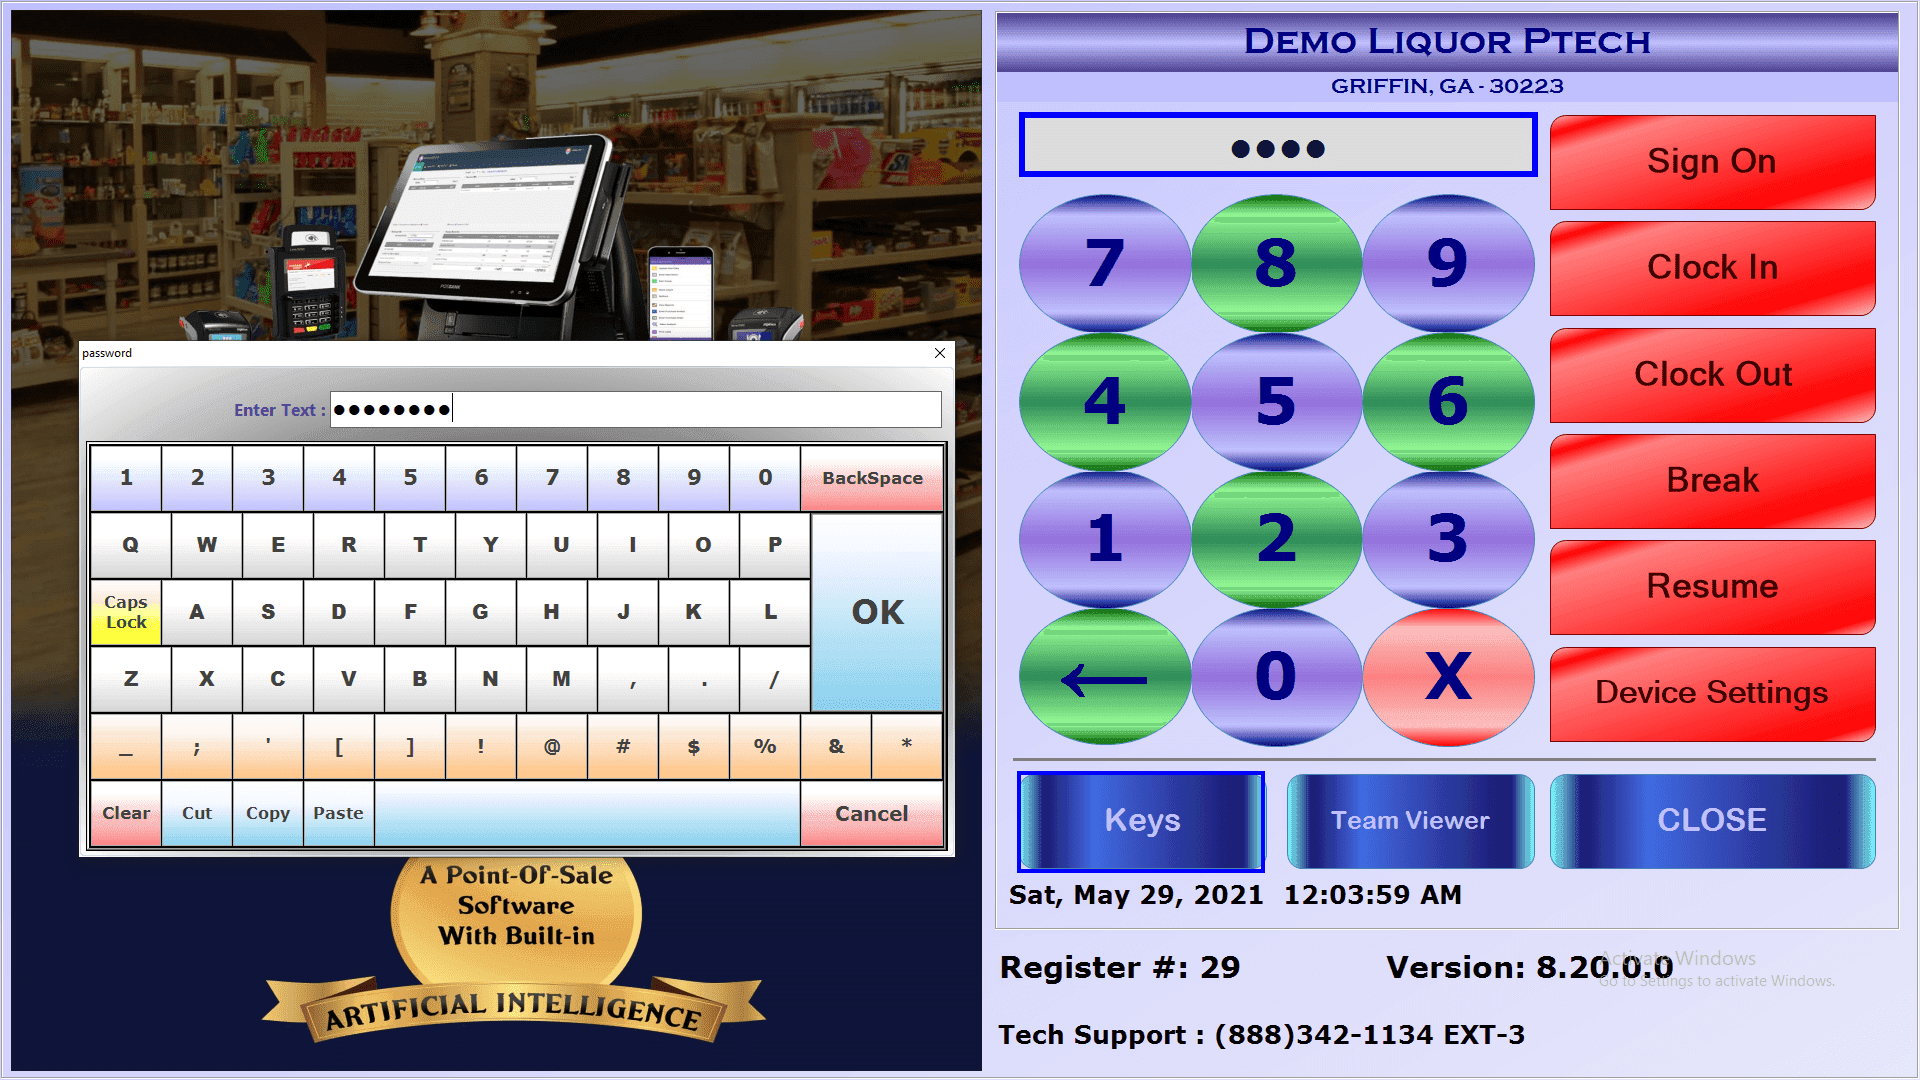Press the Clear button on keyboard
The height and width of the screenshot is (1080, 1920).
click(x=127, y=811)
